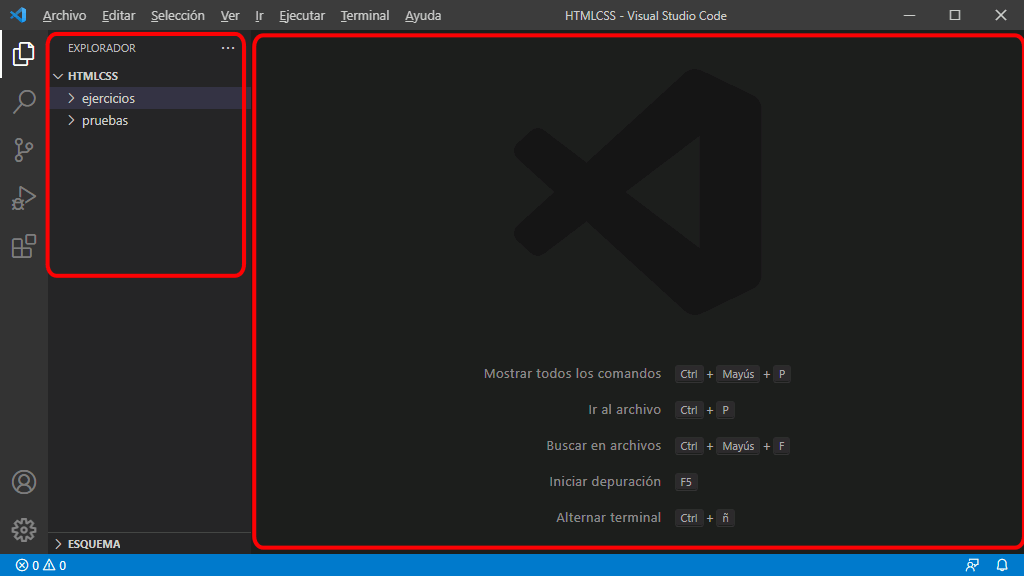Open the Manage gear icon
Viewport: 1024px width, 576px height.
pyautogui.click(x=24, y=530)
